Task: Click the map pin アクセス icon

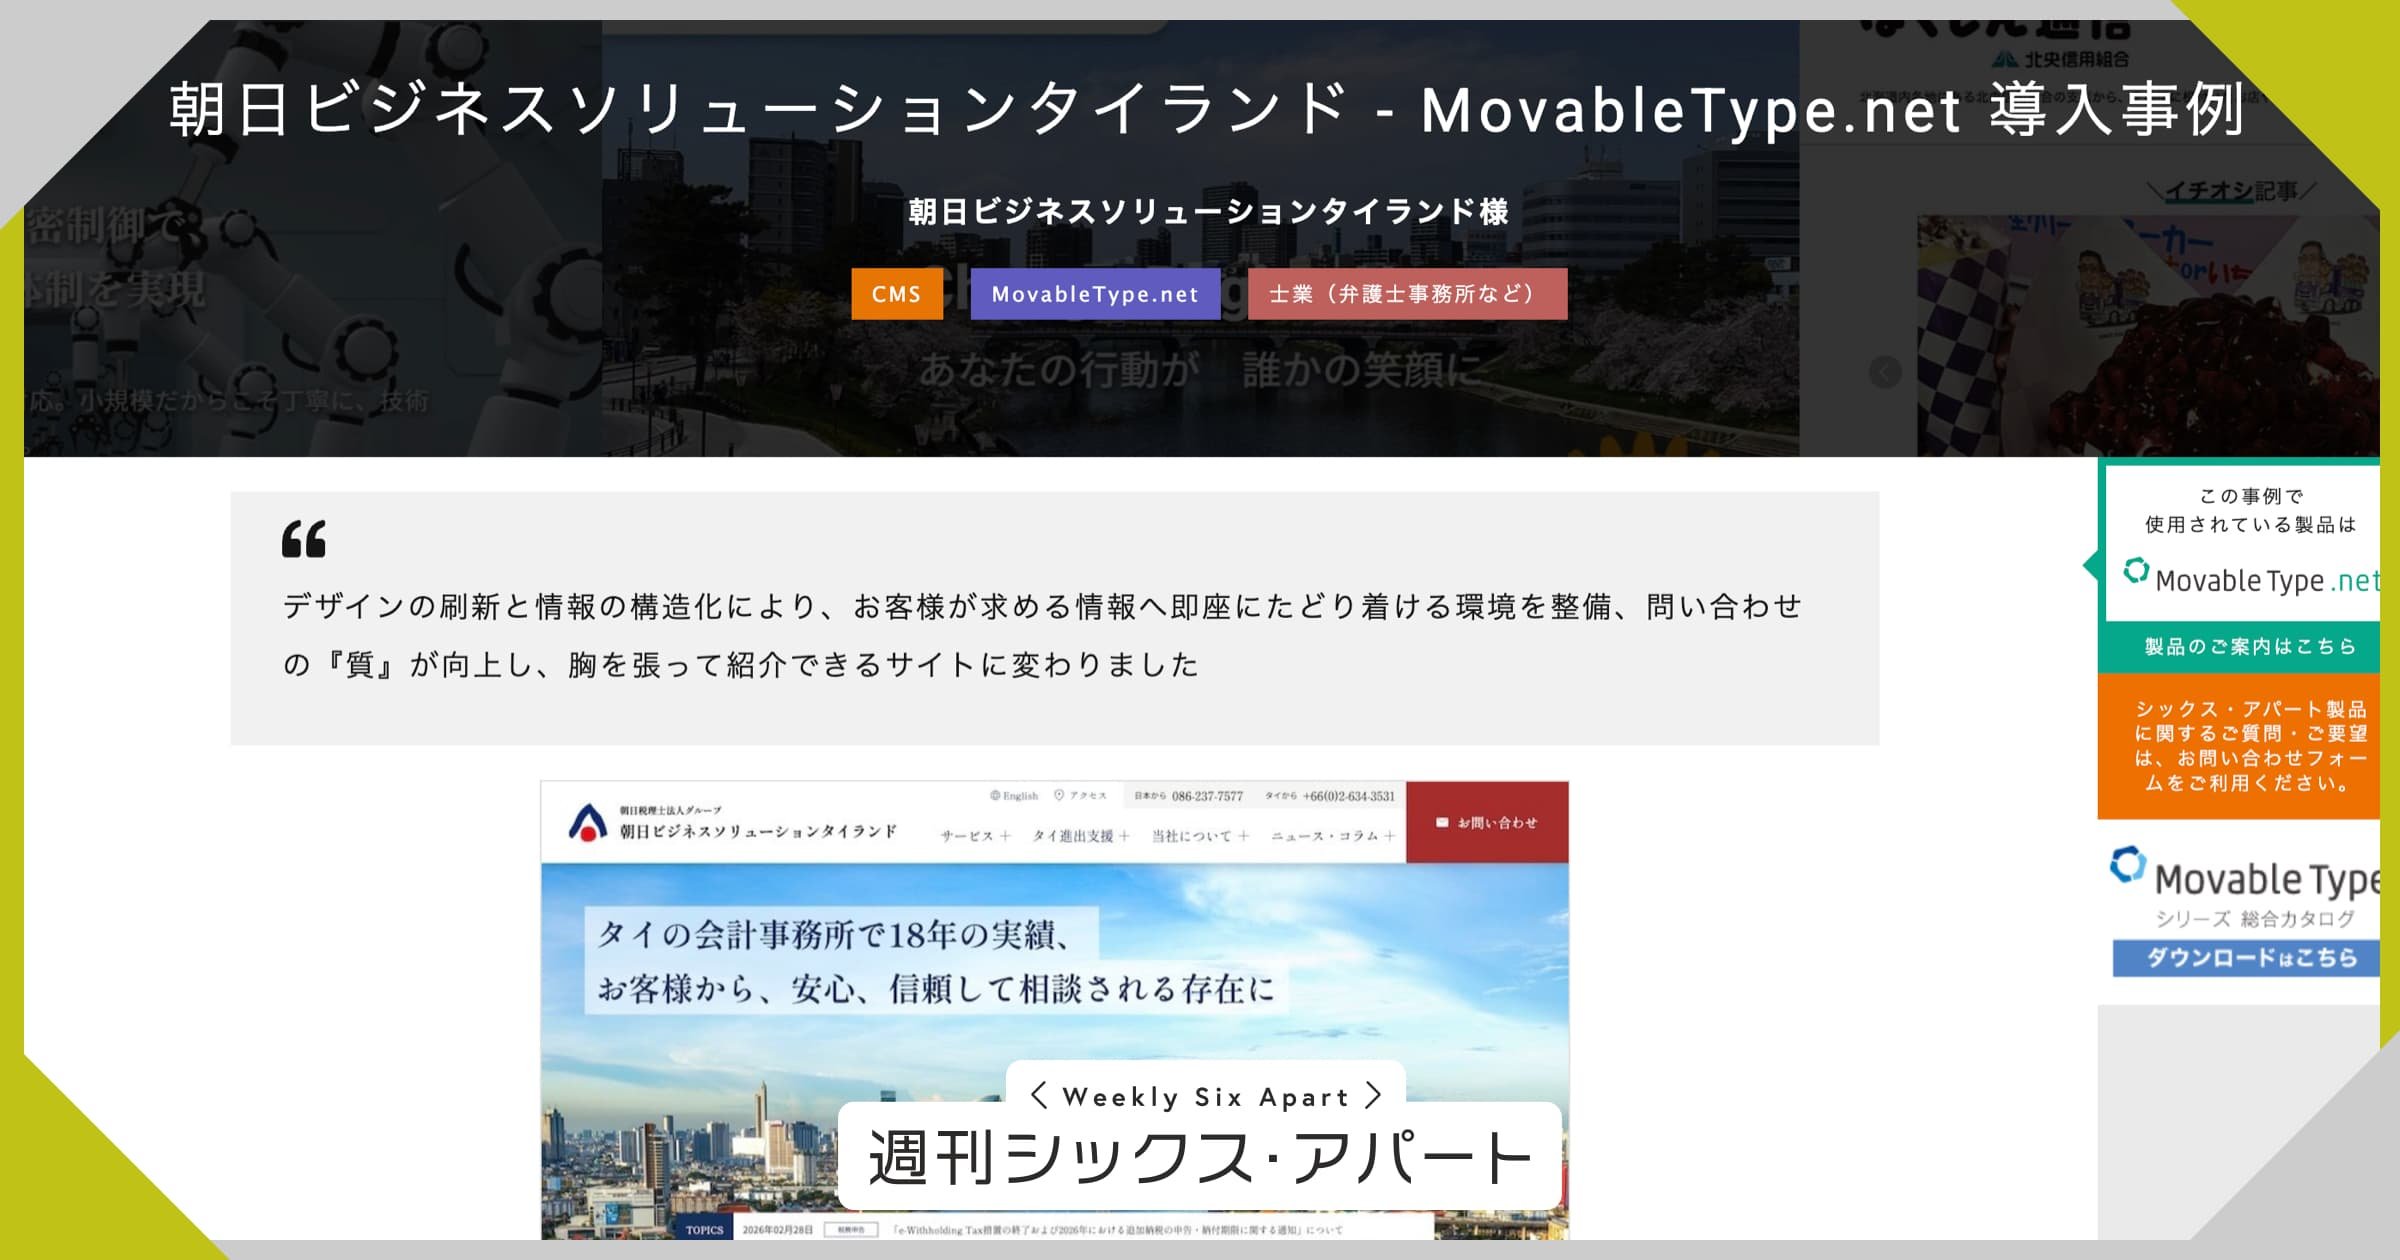Action: click(x=1059, y=796)
